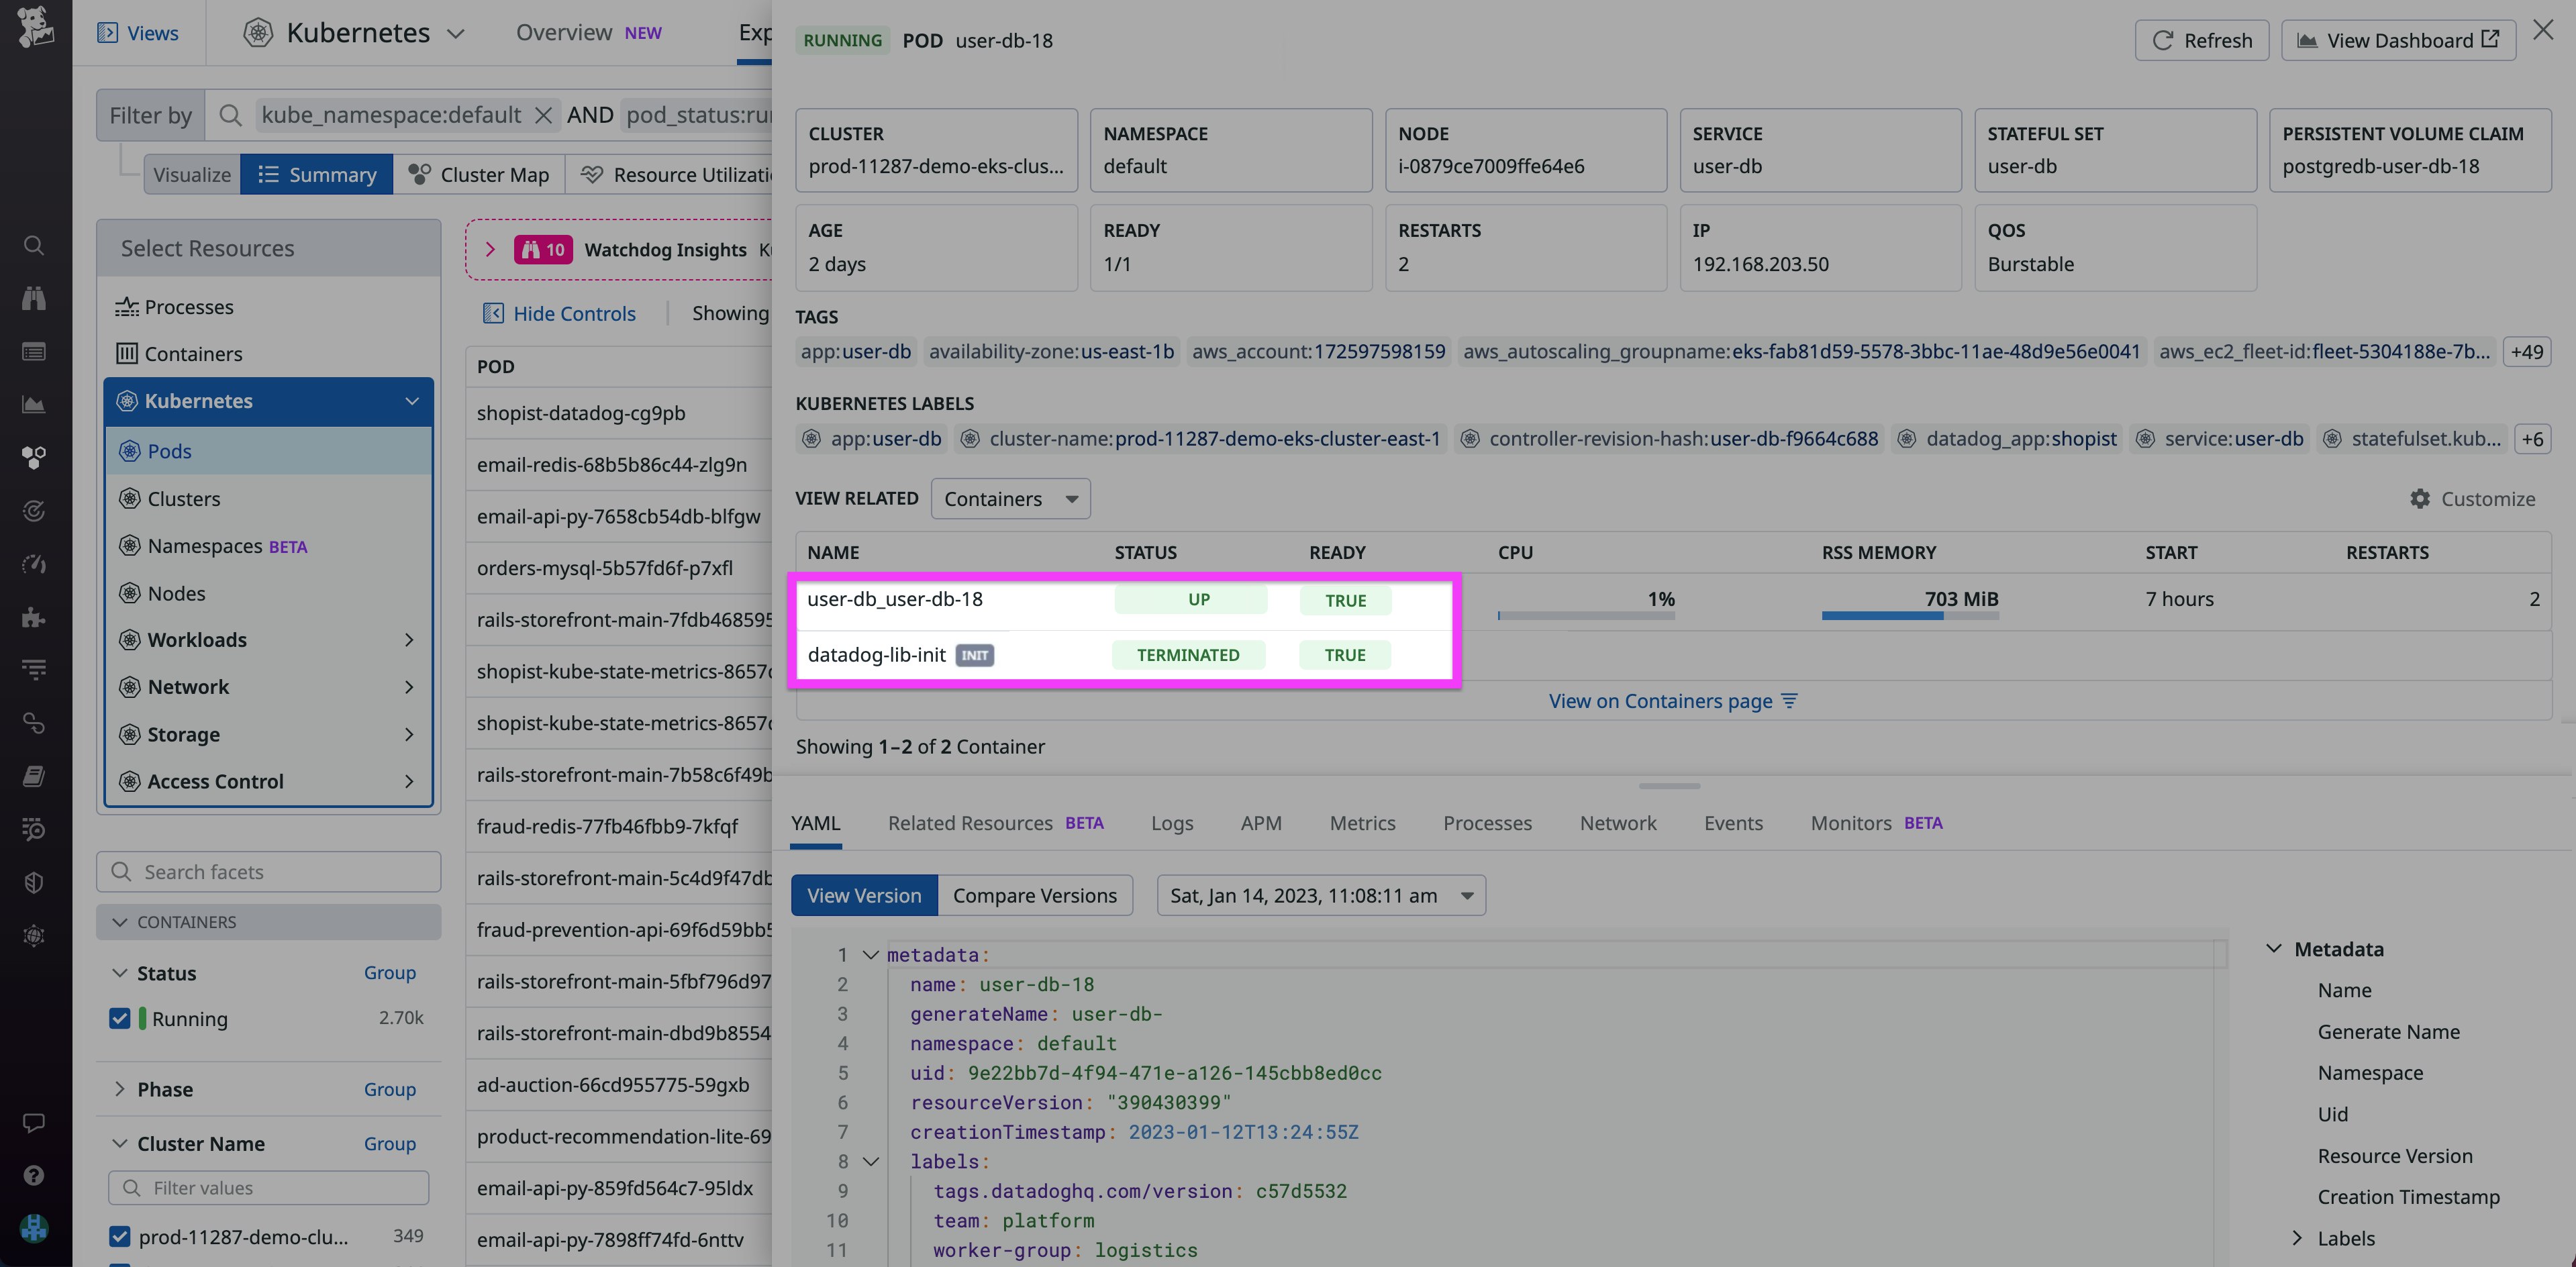The image size is (2576, 1267).
Task: Open the Dashboards graph icon in sidebar
Action: 34,405
